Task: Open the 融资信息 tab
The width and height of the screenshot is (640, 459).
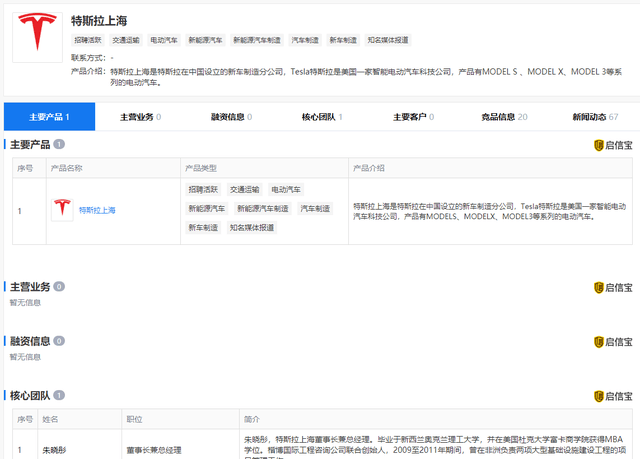Action: [231, 117]
